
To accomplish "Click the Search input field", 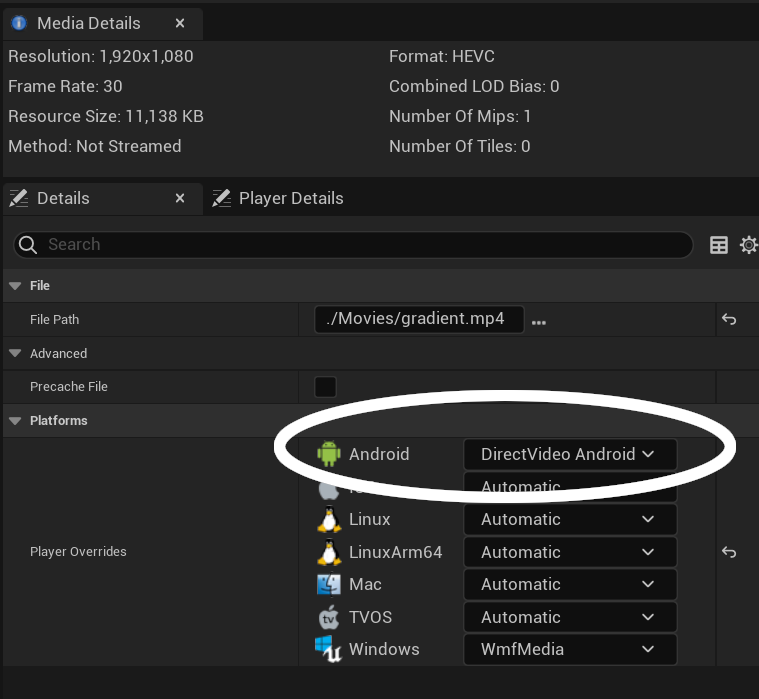I will 360,245.
